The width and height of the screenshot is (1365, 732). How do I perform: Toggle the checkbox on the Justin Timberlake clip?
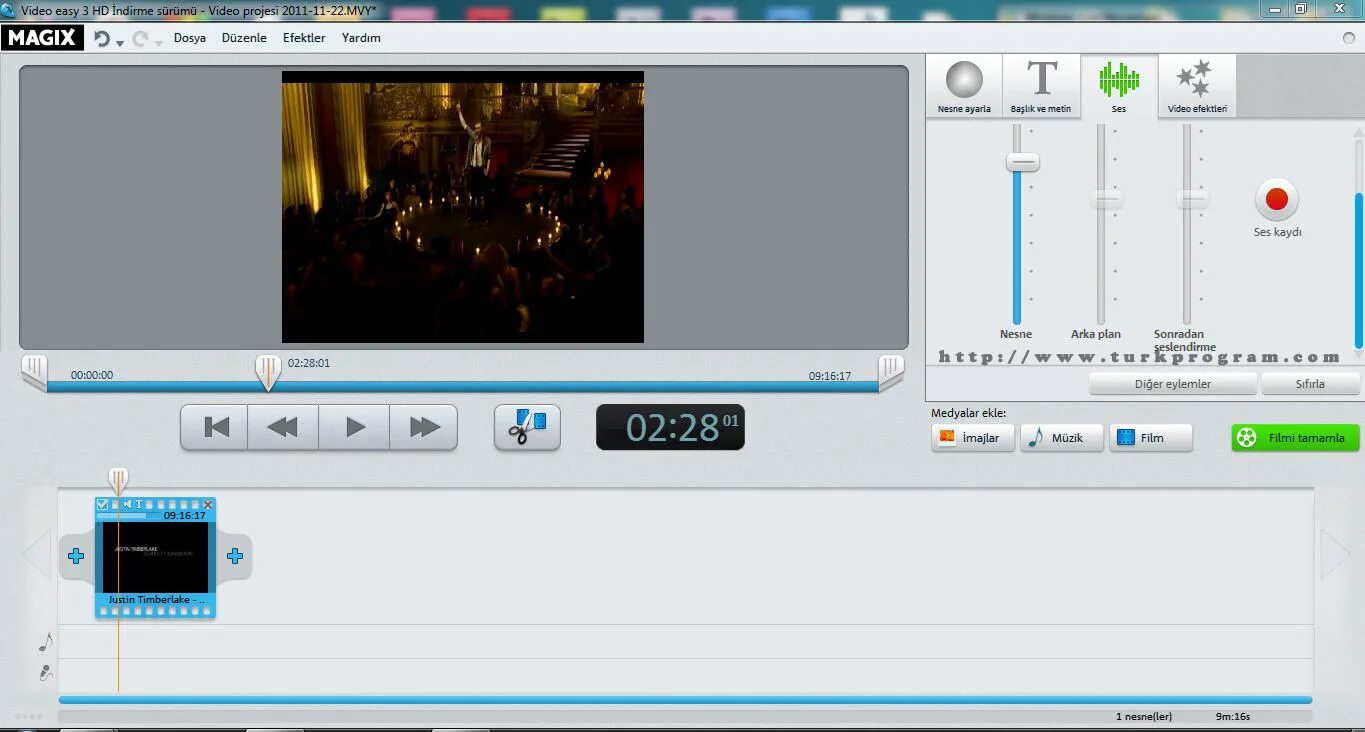coord(102,504)
